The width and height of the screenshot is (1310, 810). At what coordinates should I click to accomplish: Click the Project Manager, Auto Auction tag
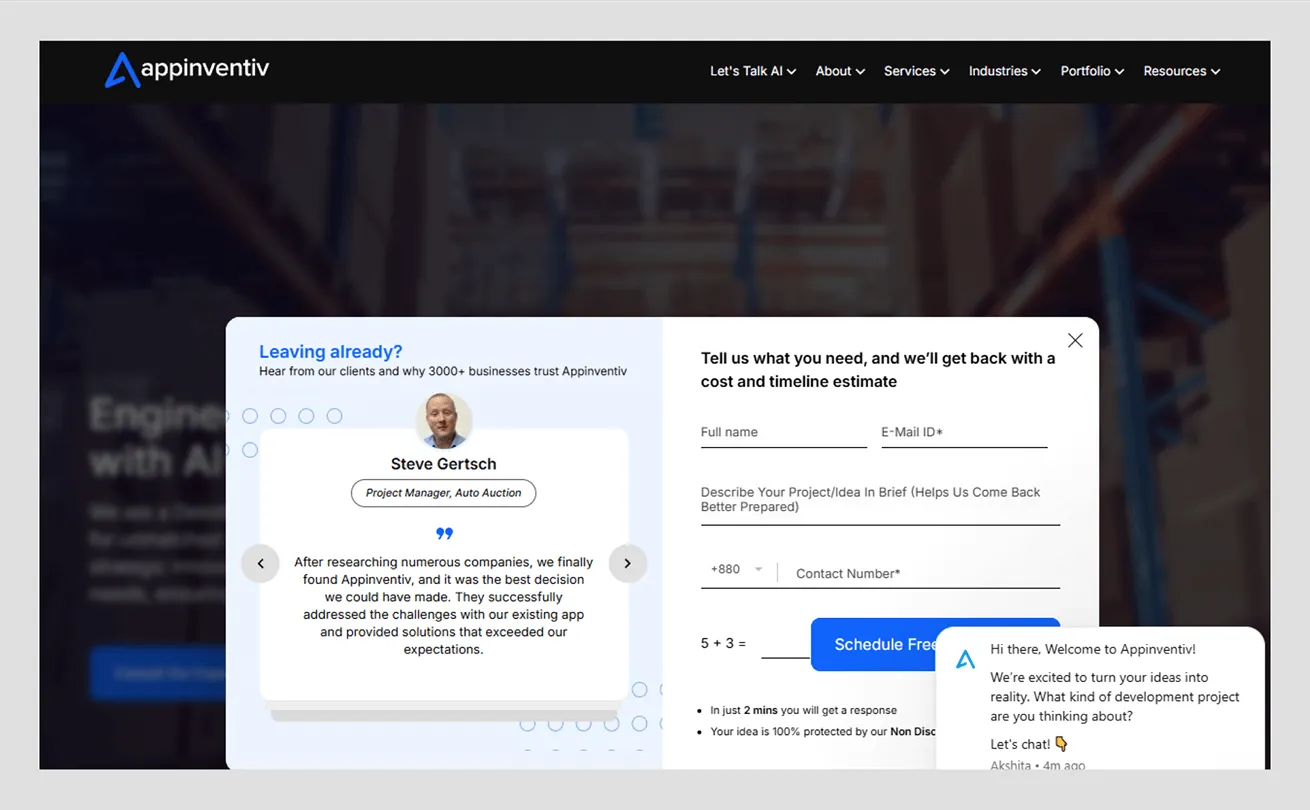tap(444, 493)
